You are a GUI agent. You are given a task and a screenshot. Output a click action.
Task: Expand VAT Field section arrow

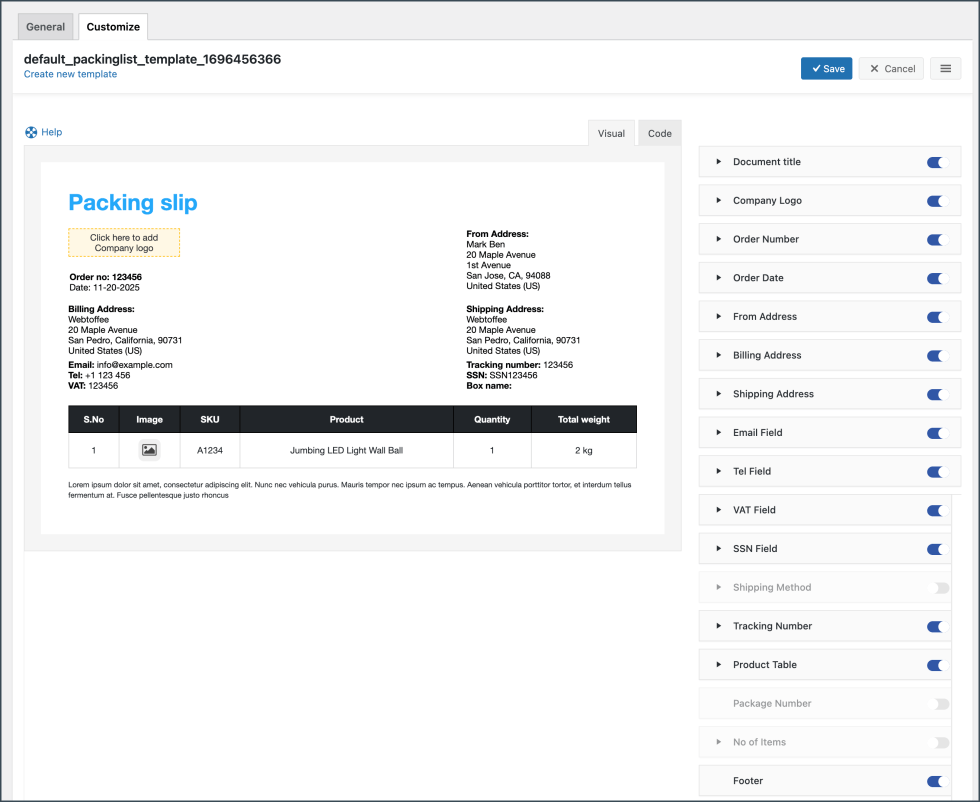pos(719,511)
